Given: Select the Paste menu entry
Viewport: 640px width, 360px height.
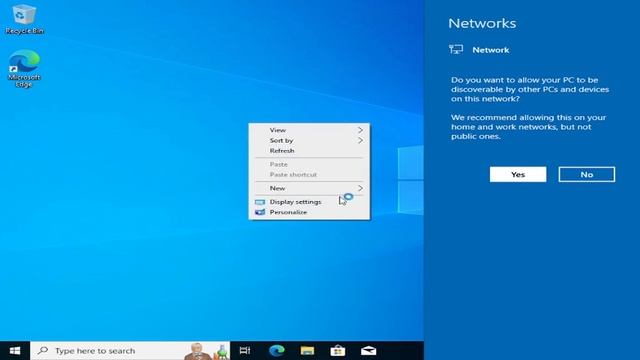Looking at the screenshot, I should click(309, 164).
